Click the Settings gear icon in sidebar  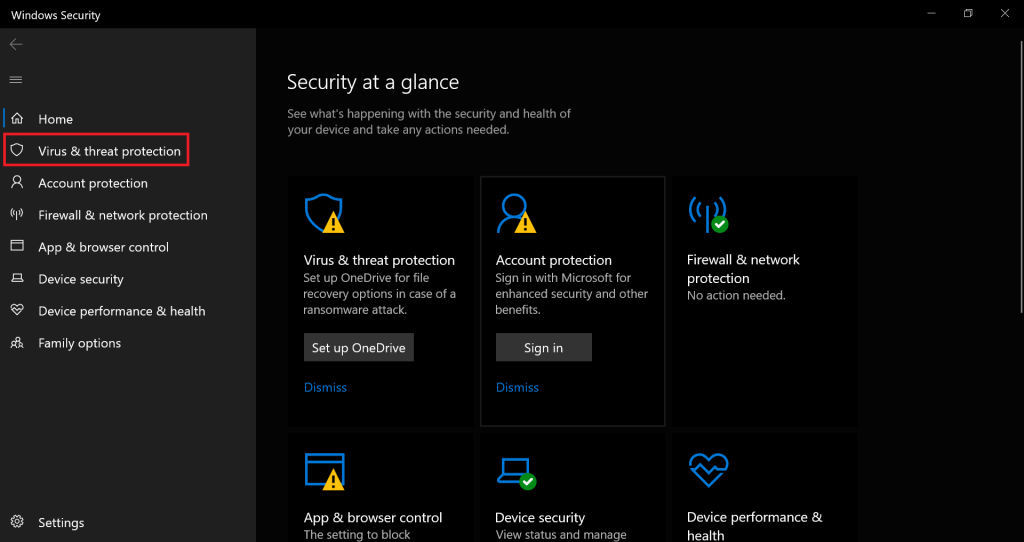tap(17, 522)
